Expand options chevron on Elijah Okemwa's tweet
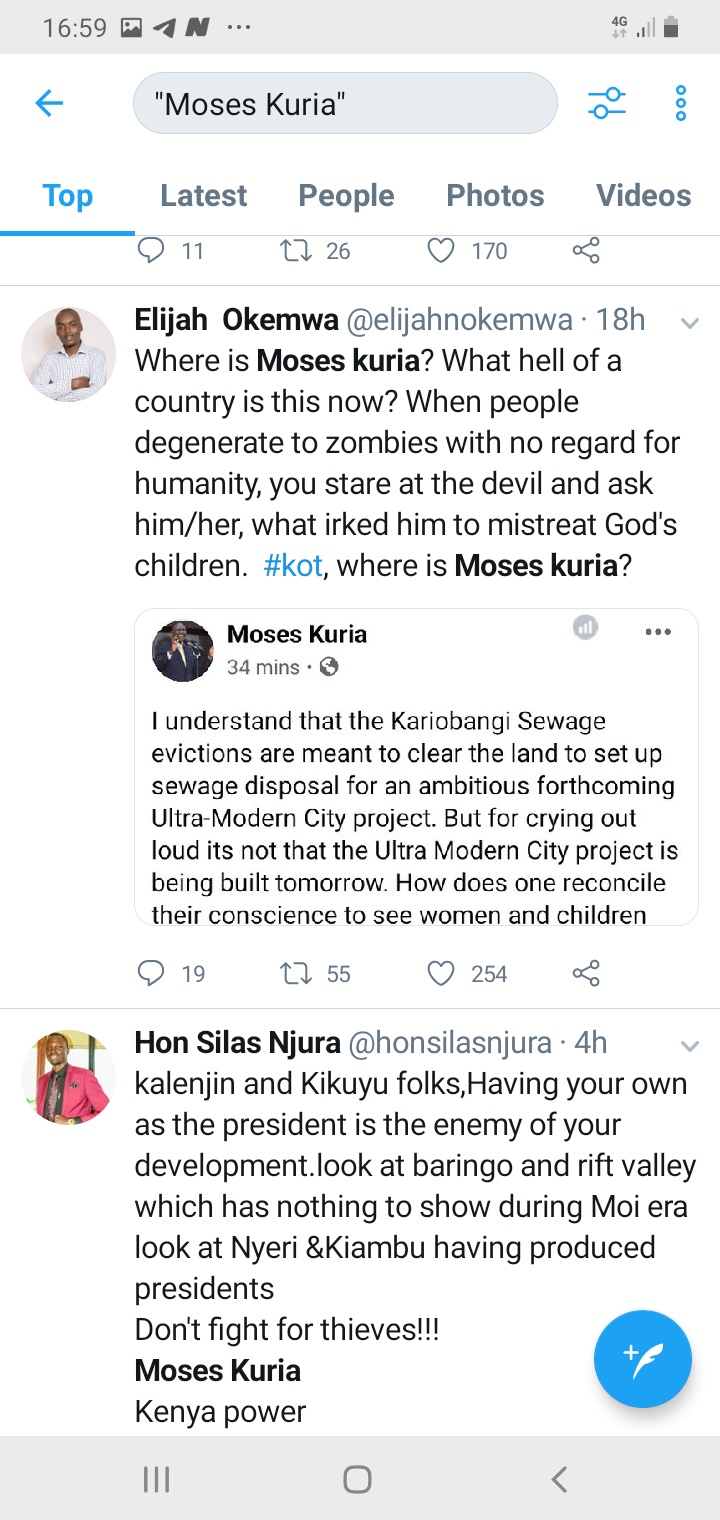The image size is (720, 1520). click(x=689, y=323)
